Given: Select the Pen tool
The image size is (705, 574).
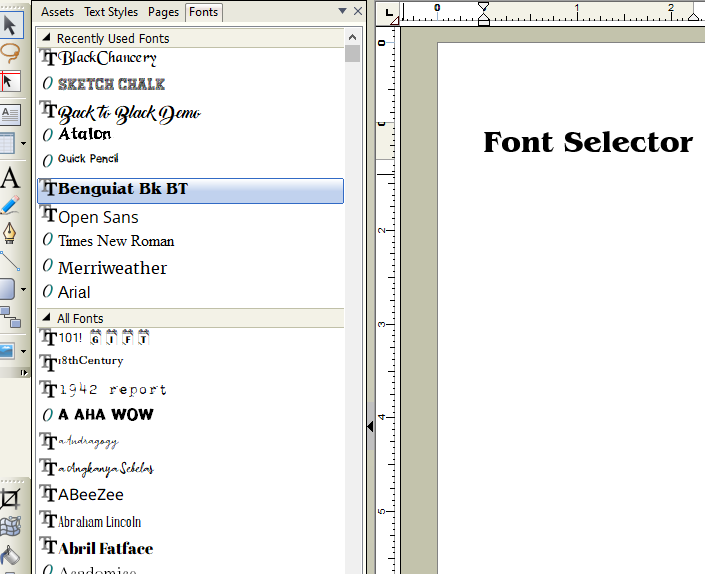Looking at the screenshot, I should 10,233.
